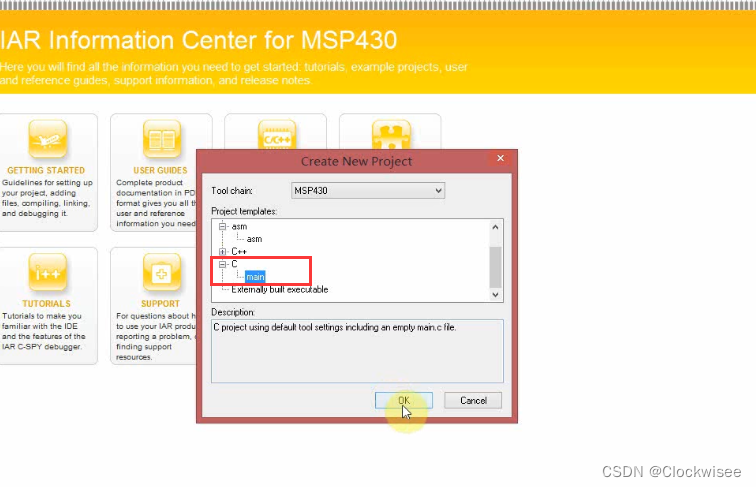This screenshot has height=487, width=756.
Task: Click the GETTING STARTED heading
Action: 46,170
